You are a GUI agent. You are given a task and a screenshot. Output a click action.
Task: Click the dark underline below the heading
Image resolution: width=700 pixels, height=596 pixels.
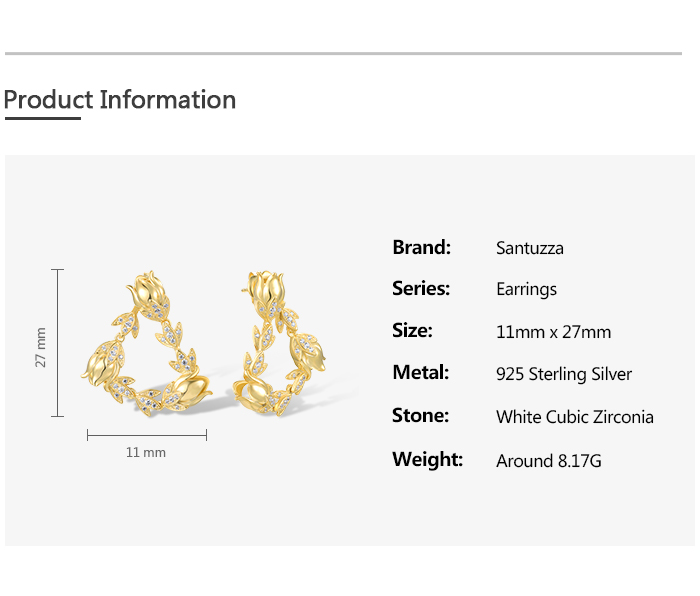tap(42, 119)
